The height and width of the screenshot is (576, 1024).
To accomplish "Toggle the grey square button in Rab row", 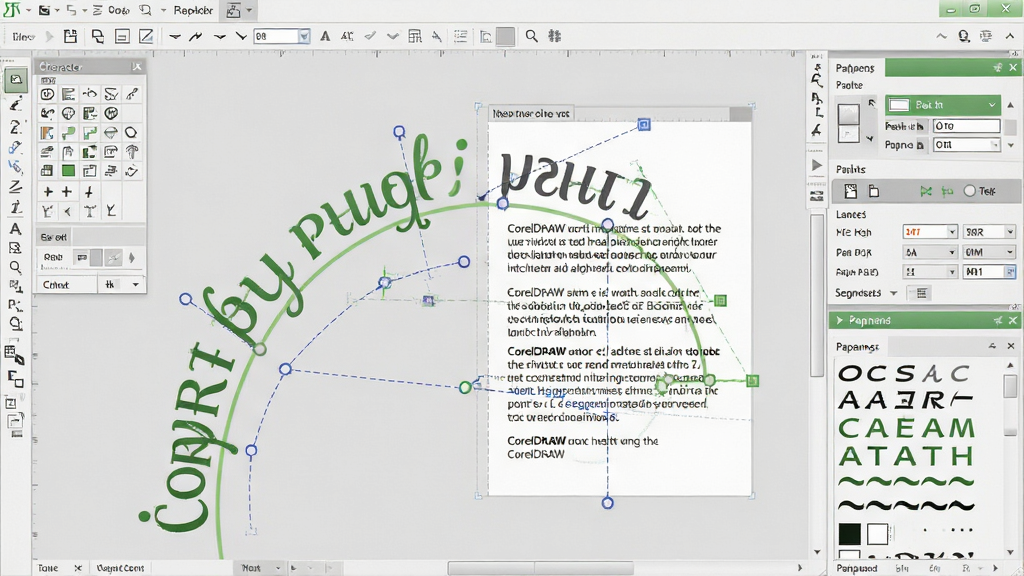I will point(96,258).
